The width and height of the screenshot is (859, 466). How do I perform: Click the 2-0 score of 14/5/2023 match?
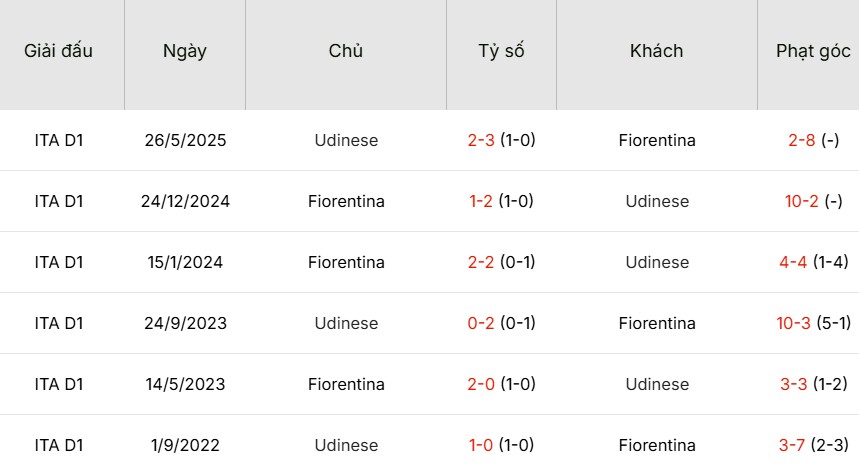click(482, 384)
